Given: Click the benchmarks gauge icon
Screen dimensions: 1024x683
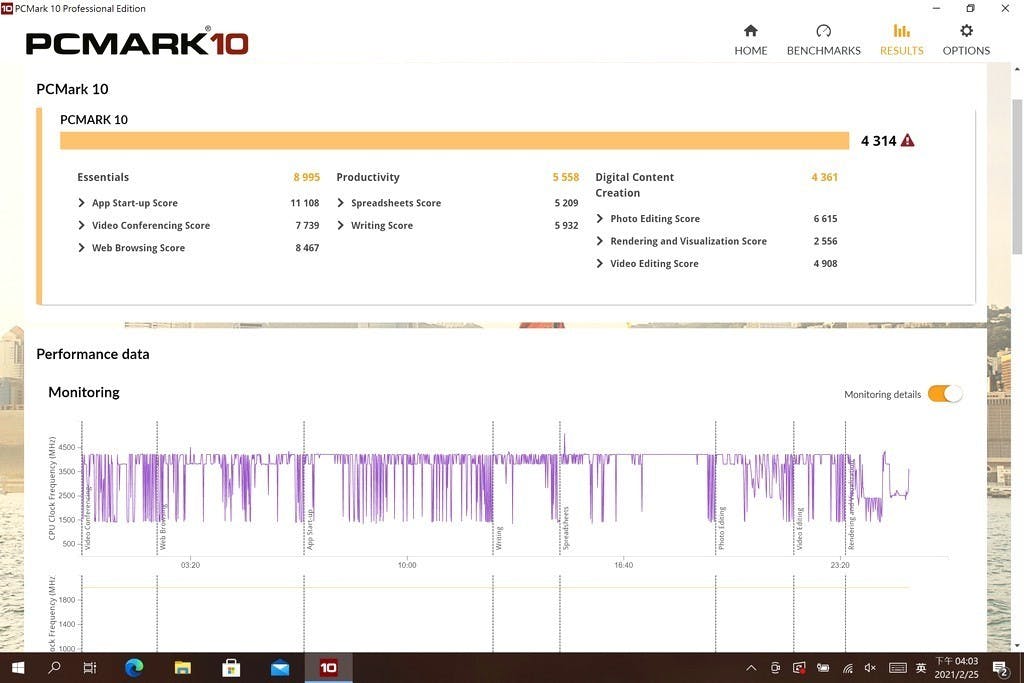Looking at the screenshot, I should (x=824, y=31).
